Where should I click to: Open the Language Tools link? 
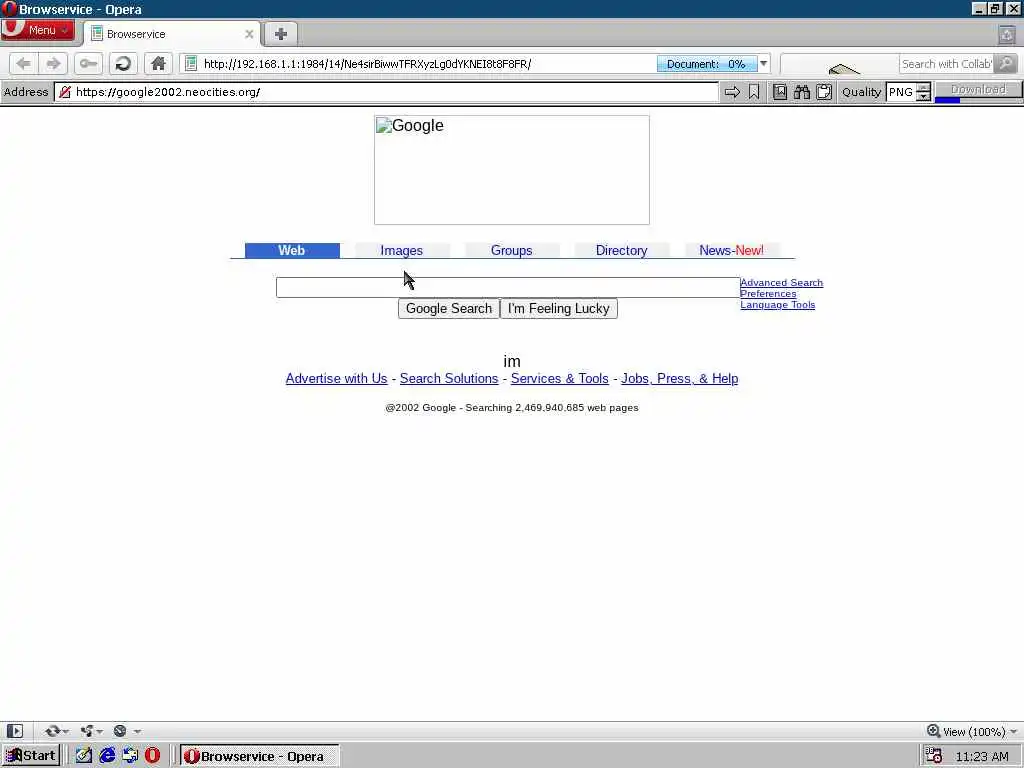(x=778, y=305)
